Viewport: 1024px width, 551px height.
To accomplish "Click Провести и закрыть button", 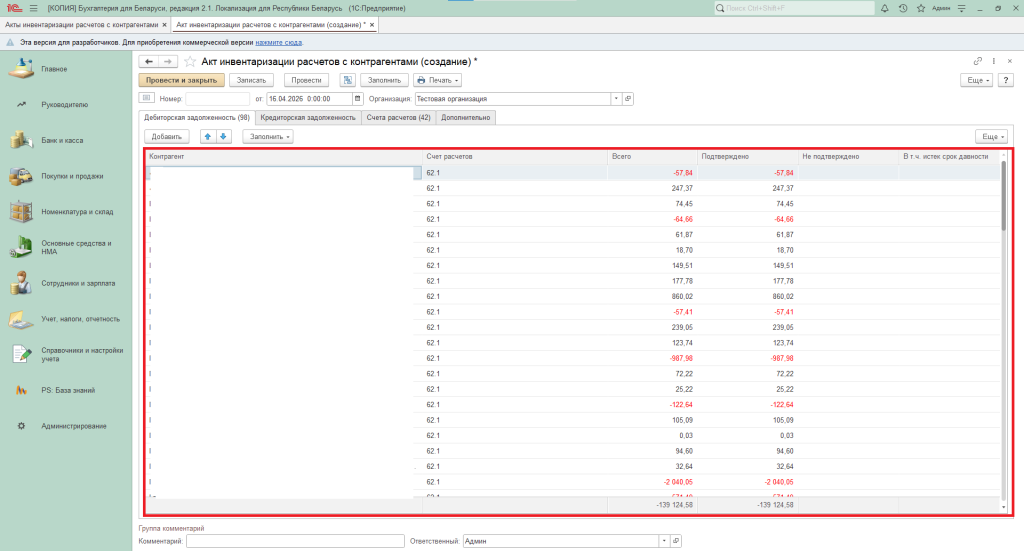I will tap(181, 80).
